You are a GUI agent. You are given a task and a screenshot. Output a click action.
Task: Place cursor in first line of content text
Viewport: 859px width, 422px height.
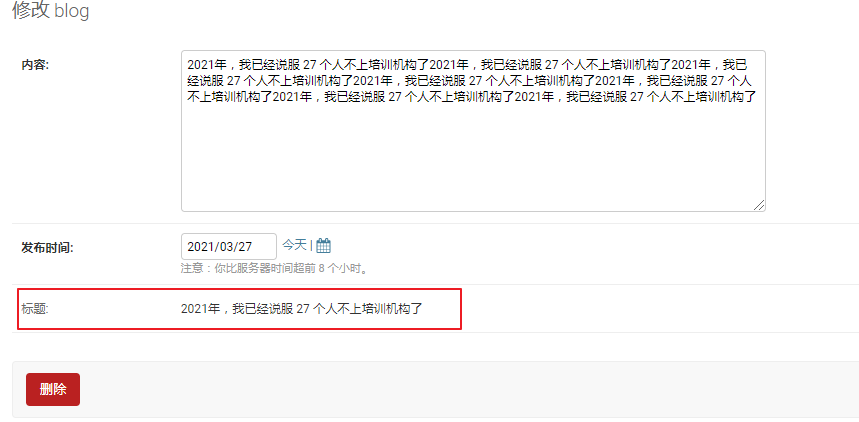[x=466, y=65]
